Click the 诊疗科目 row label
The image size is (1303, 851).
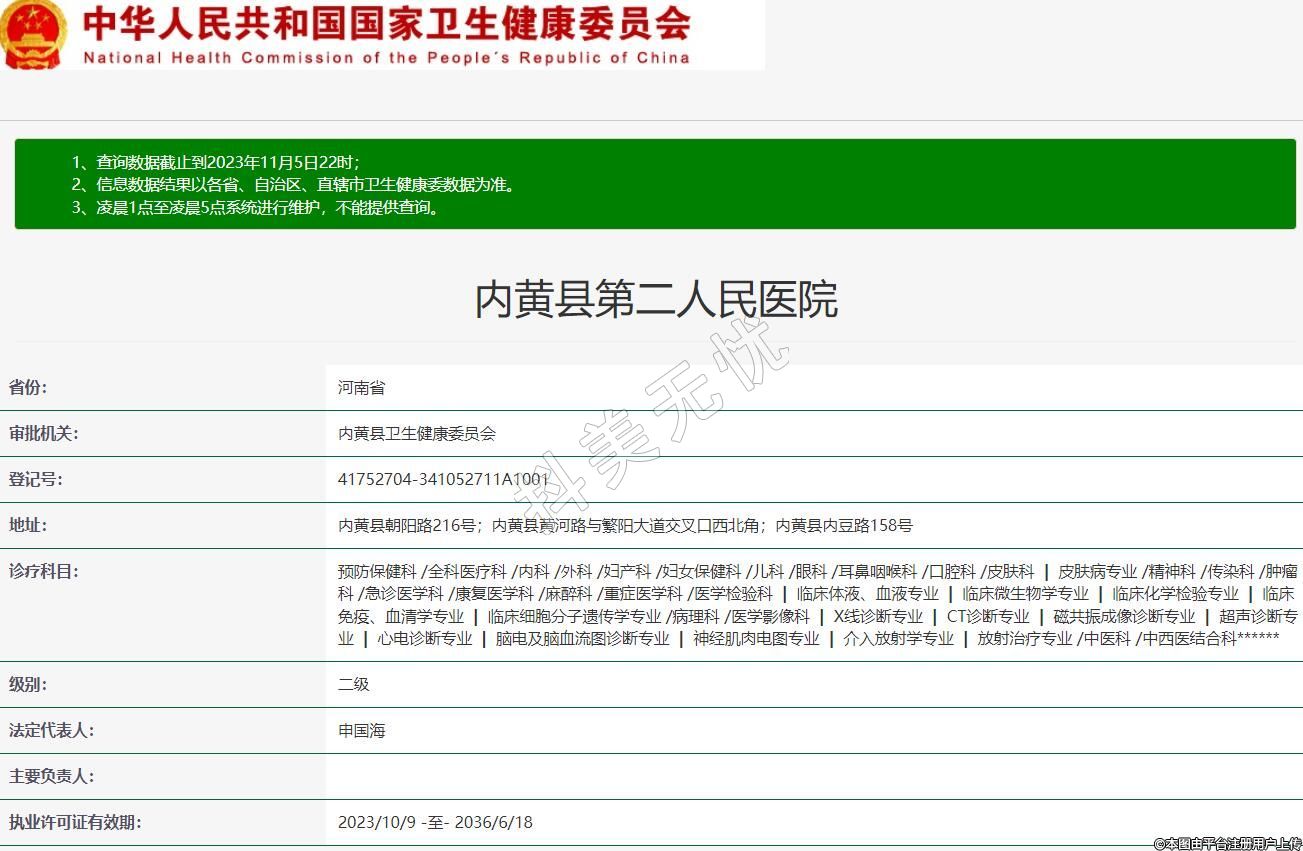tap(43, 572)
